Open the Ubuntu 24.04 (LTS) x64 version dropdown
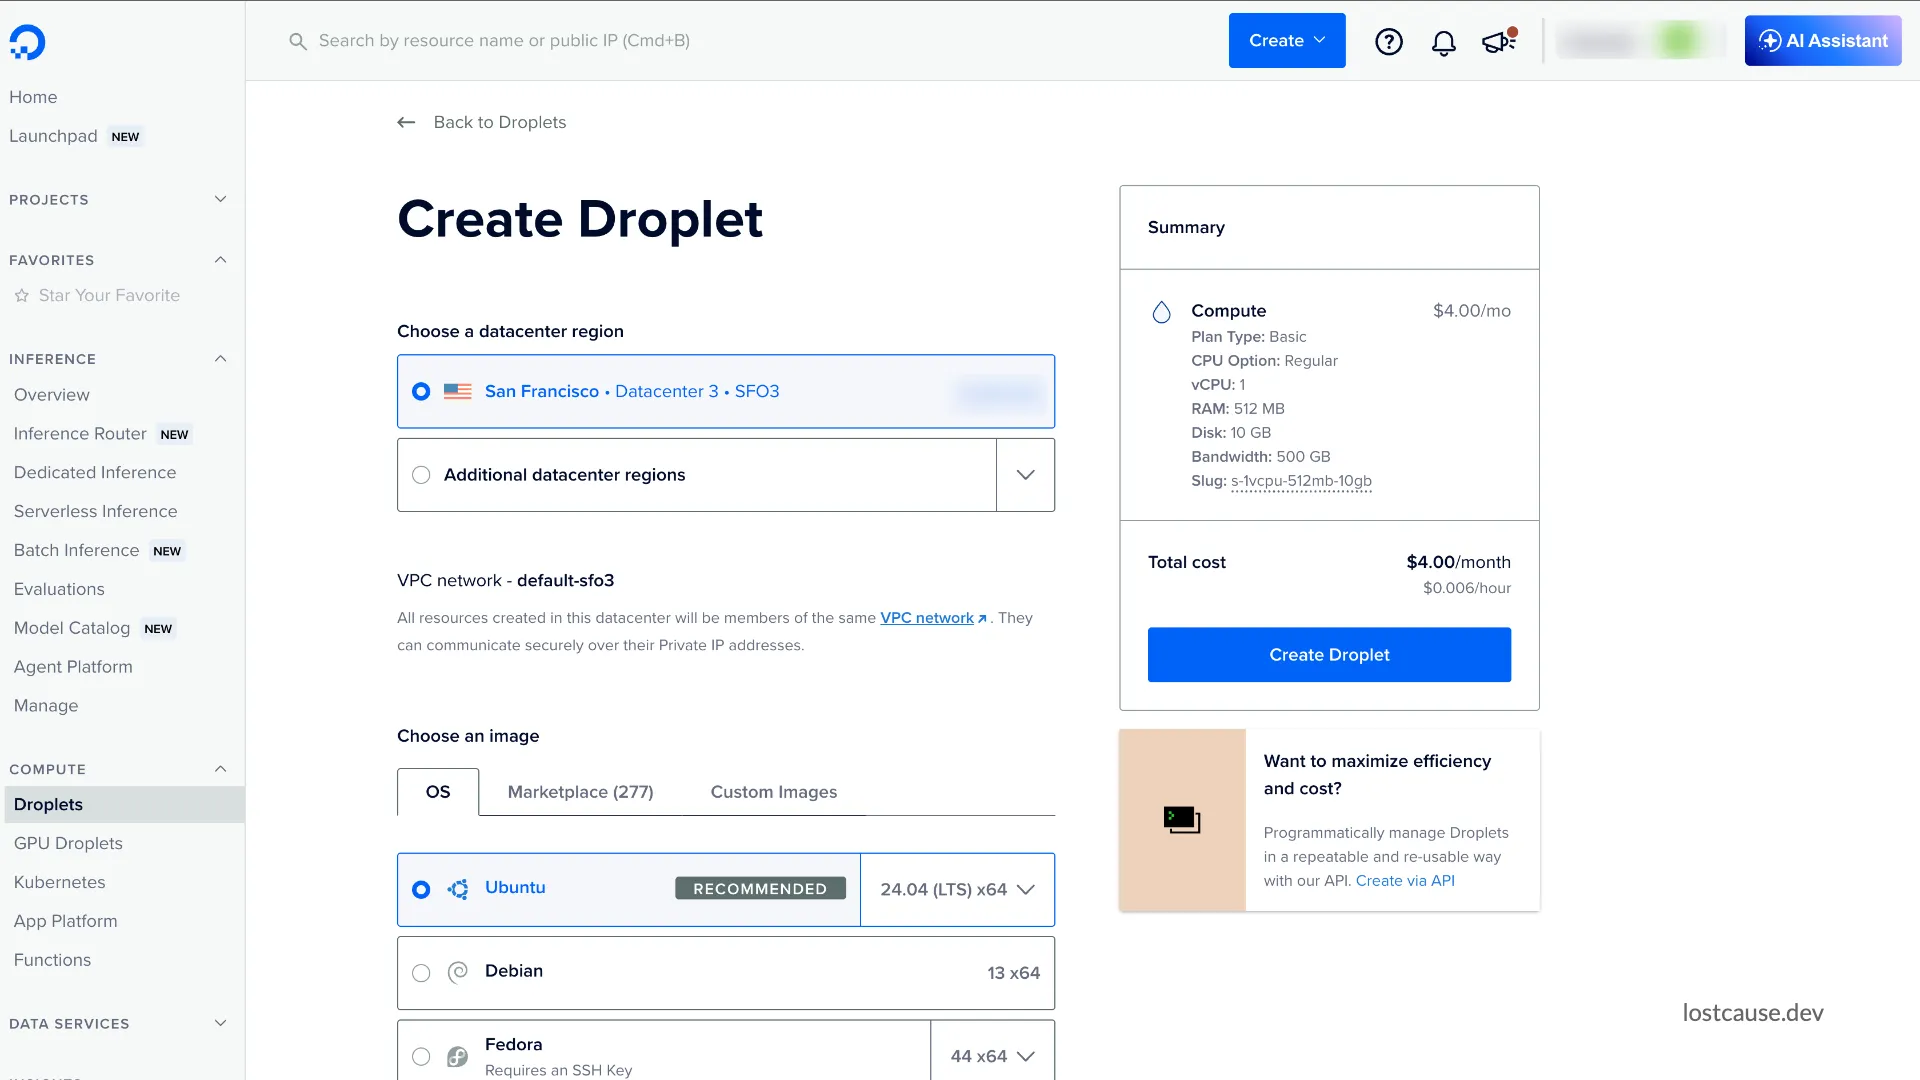This screenshot has width=1920, height=1080. [x=957, y=889]
